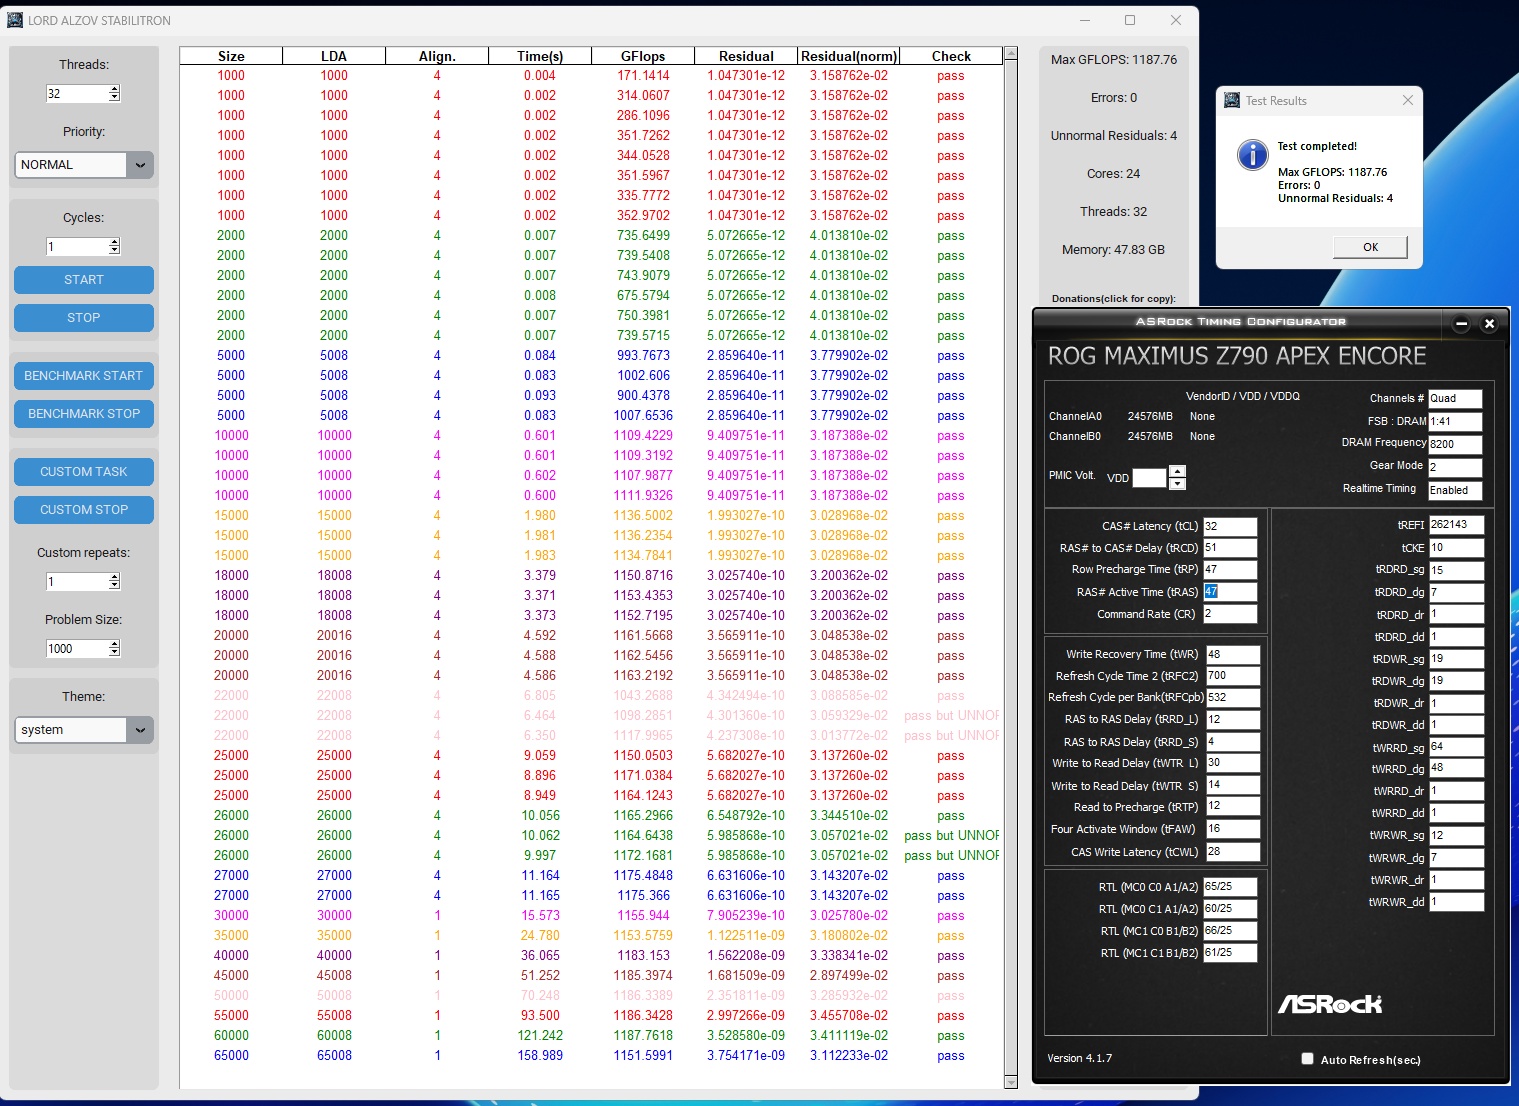The image size is (1519, 1106).
Task: Decrease Custom repeats by one step
Action: (114, 585)
